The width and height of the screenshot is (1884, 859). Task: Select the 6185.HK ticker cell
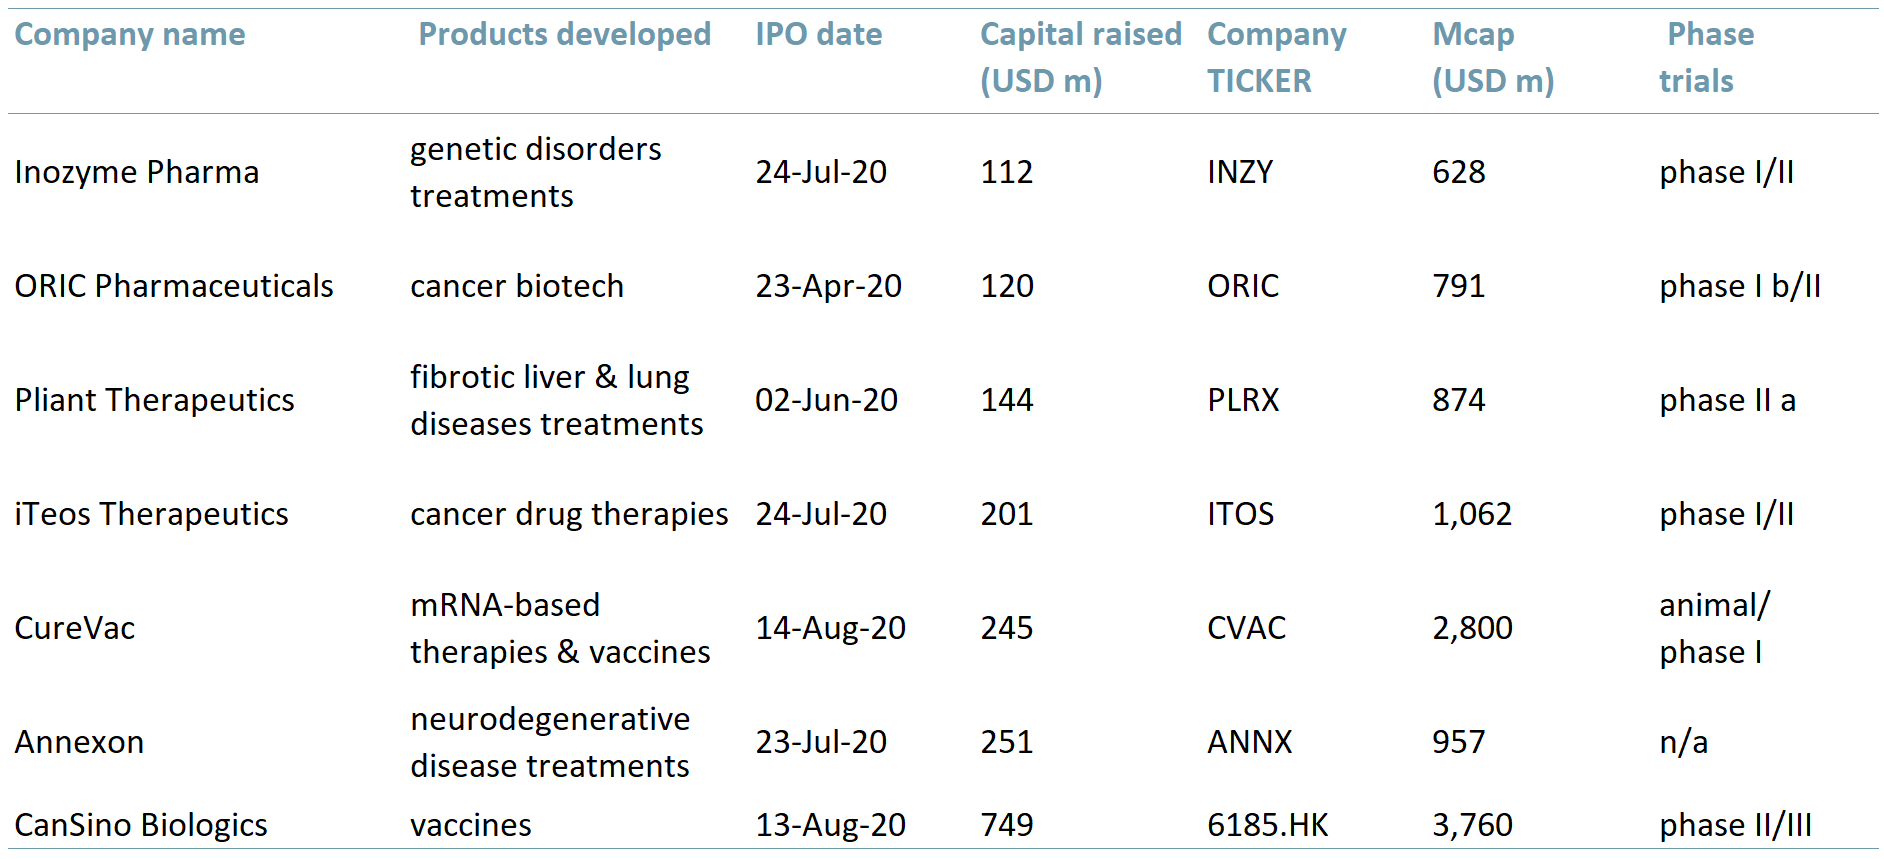click(x=1268, y=825)
